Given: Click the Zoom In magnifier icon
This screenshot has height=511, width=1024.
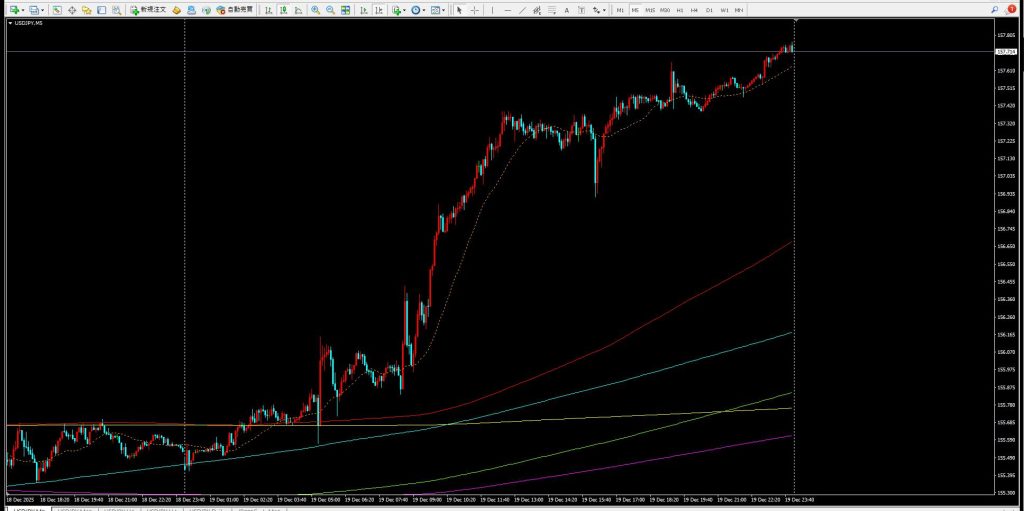Looking at the screenshot, I should (315, 10).
